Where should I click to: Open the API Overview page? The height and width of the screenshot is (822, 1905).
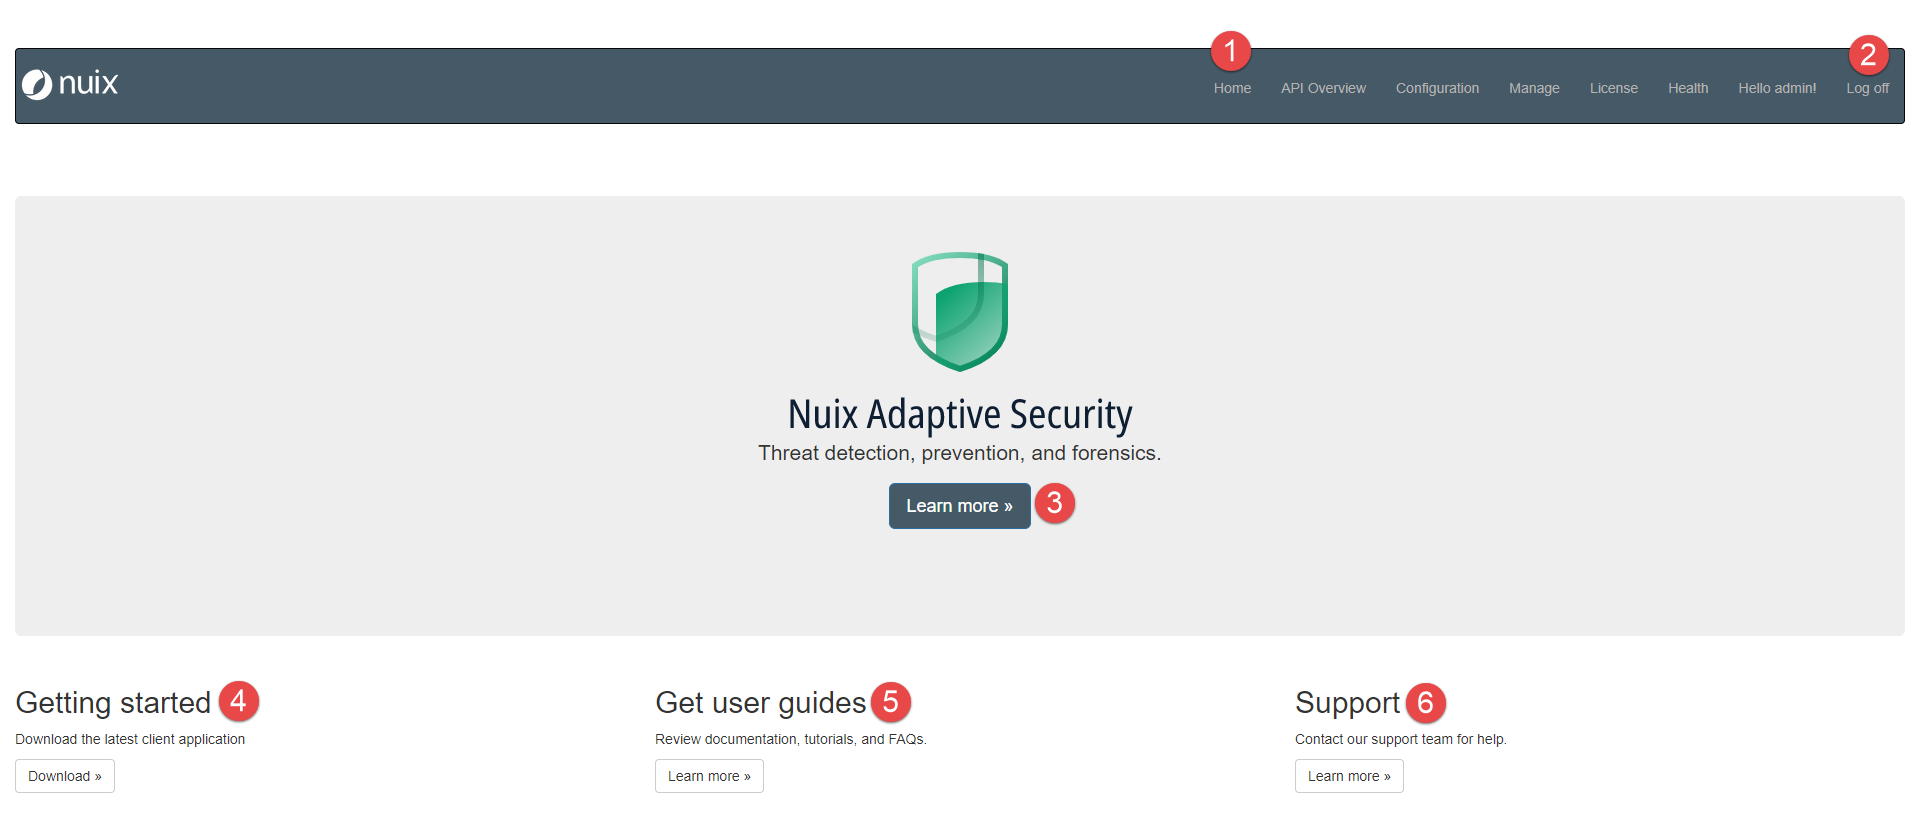pyautogui.click(x=1323, y=88)
